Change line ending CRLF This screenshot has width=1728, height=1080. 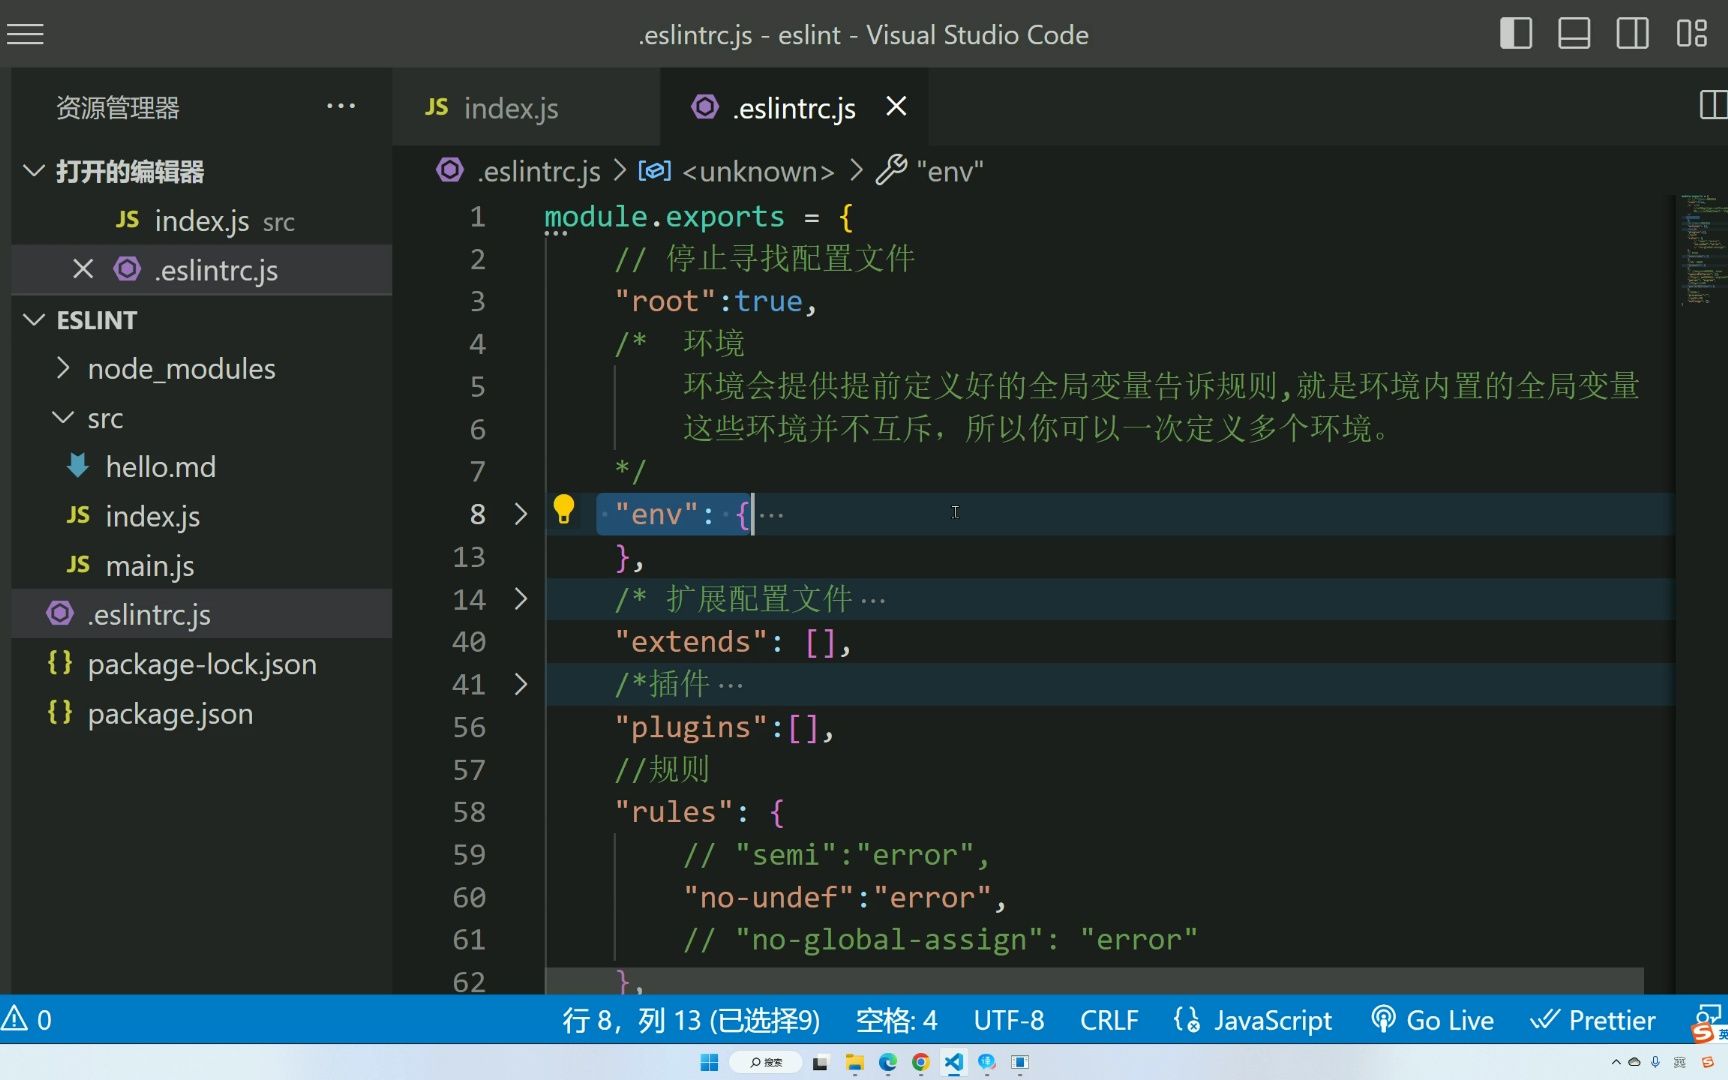(x=1109, y=1020)
